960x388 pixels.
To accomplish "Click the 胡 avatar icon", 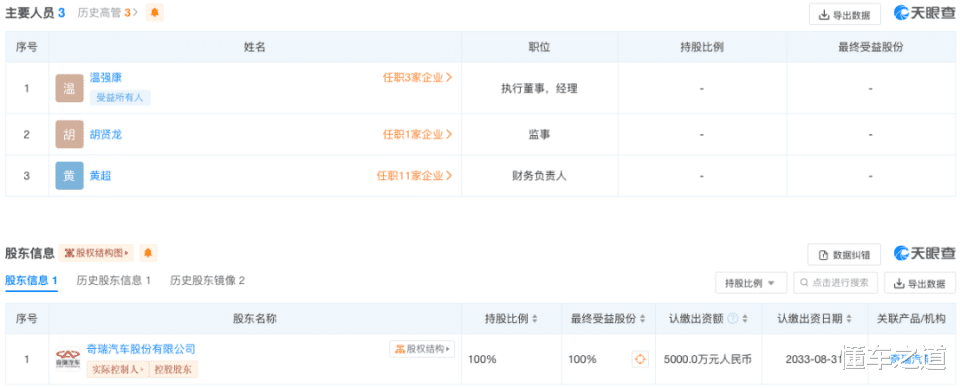I will (x=69, y=134).
